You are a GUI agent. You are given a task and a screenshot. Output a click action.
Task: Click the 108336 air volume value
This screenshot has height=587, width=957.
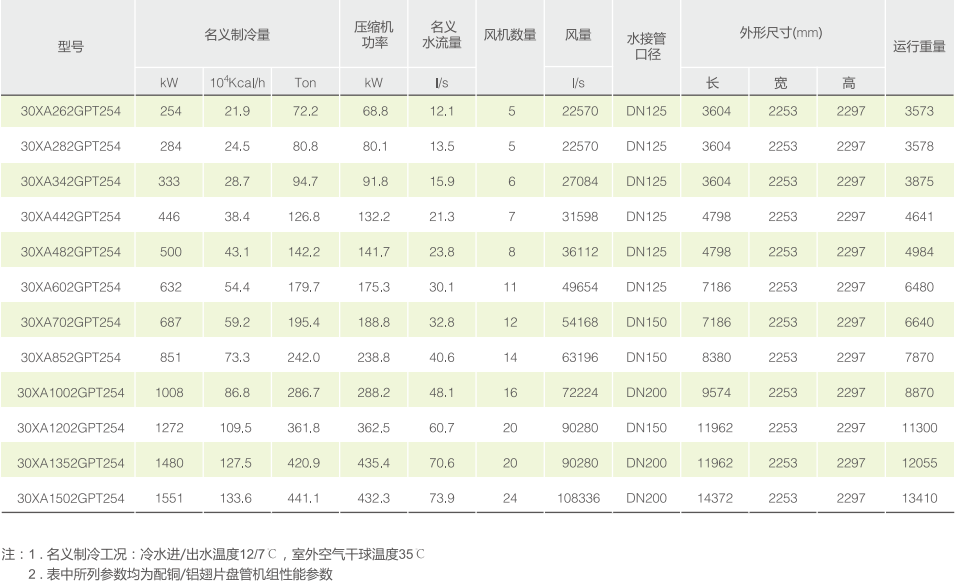578,498
